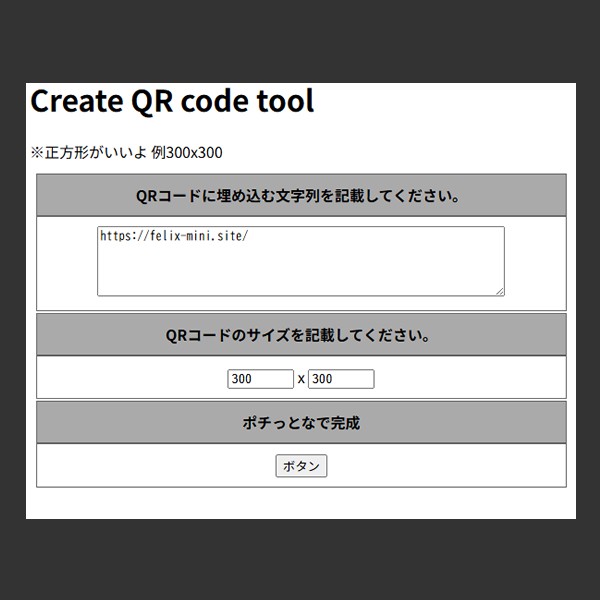Click the QRコードに埋め込む文字列 header row
The height and width of the screenshot is (600, 600).
pyautogui.click(x=301, y=196)
